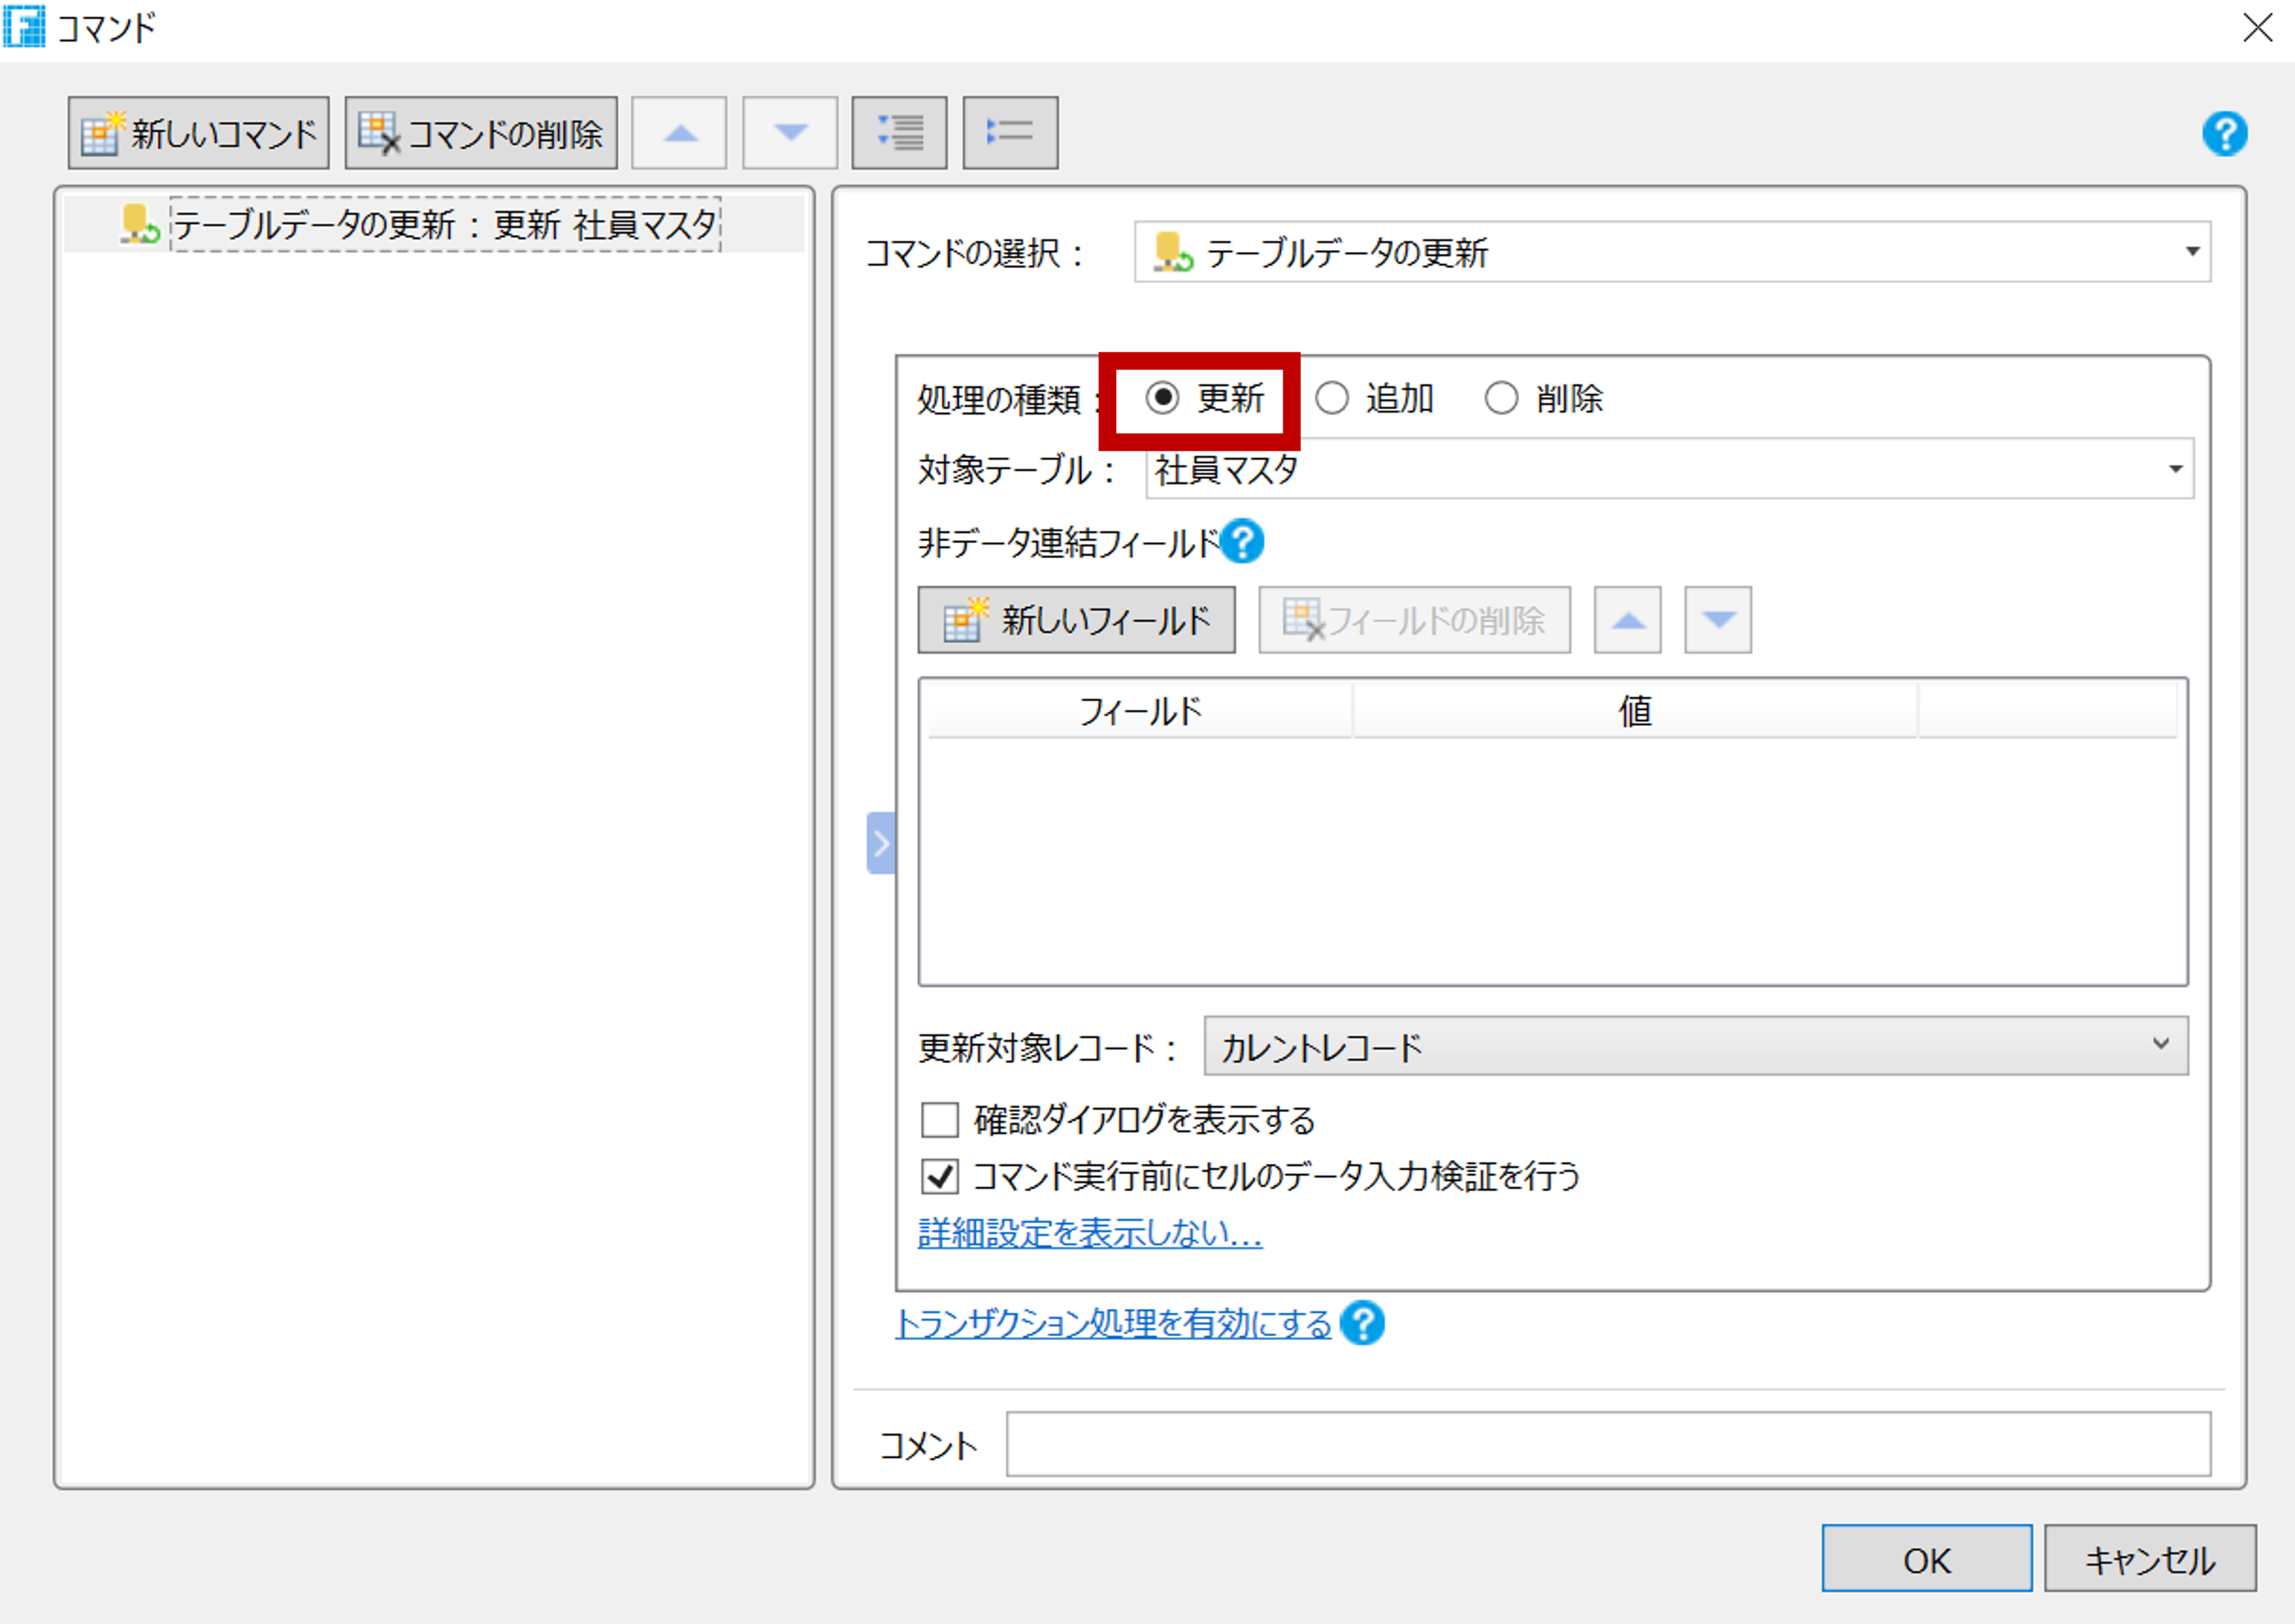Uncheck セルのデータ入力検証 checkbox
Image resolution: width=2295 pixels, height=1624 pixels.
point(940,1176)
